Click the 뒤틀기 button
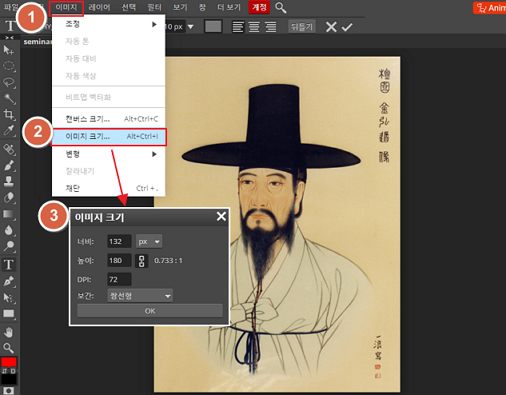 302,27
